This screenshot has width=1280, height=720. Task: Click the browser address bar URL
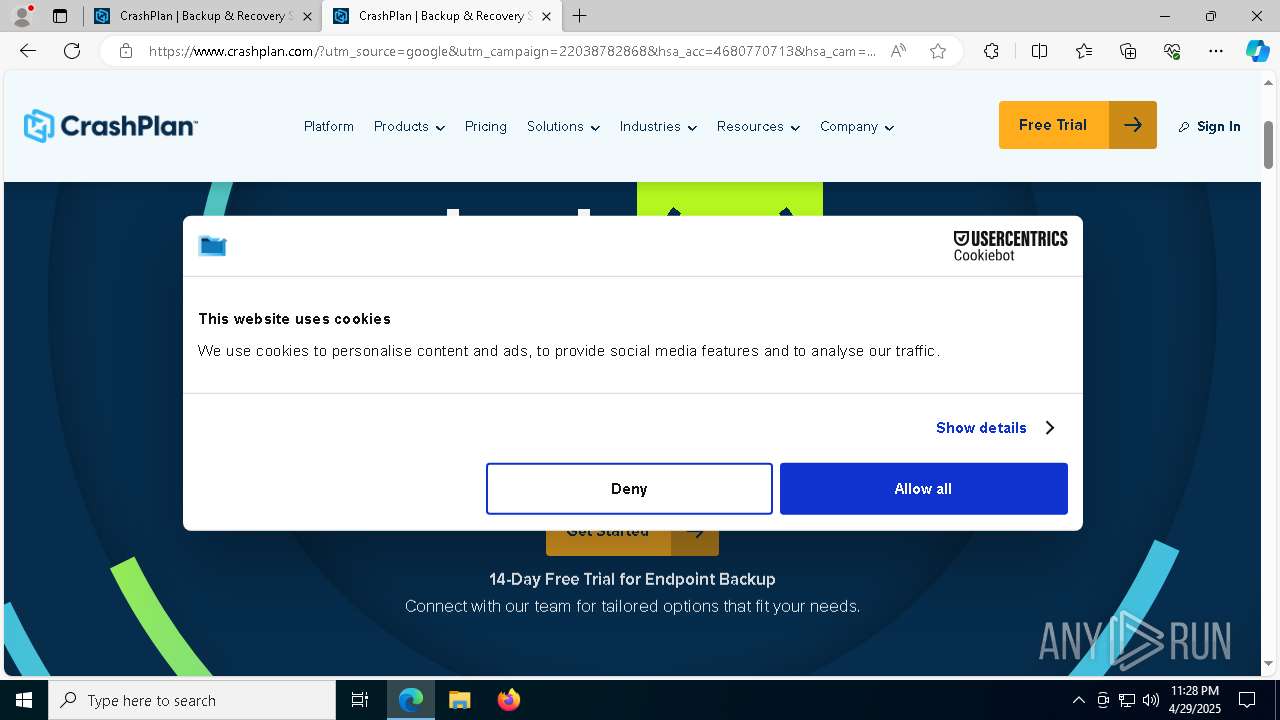point(512,51)
